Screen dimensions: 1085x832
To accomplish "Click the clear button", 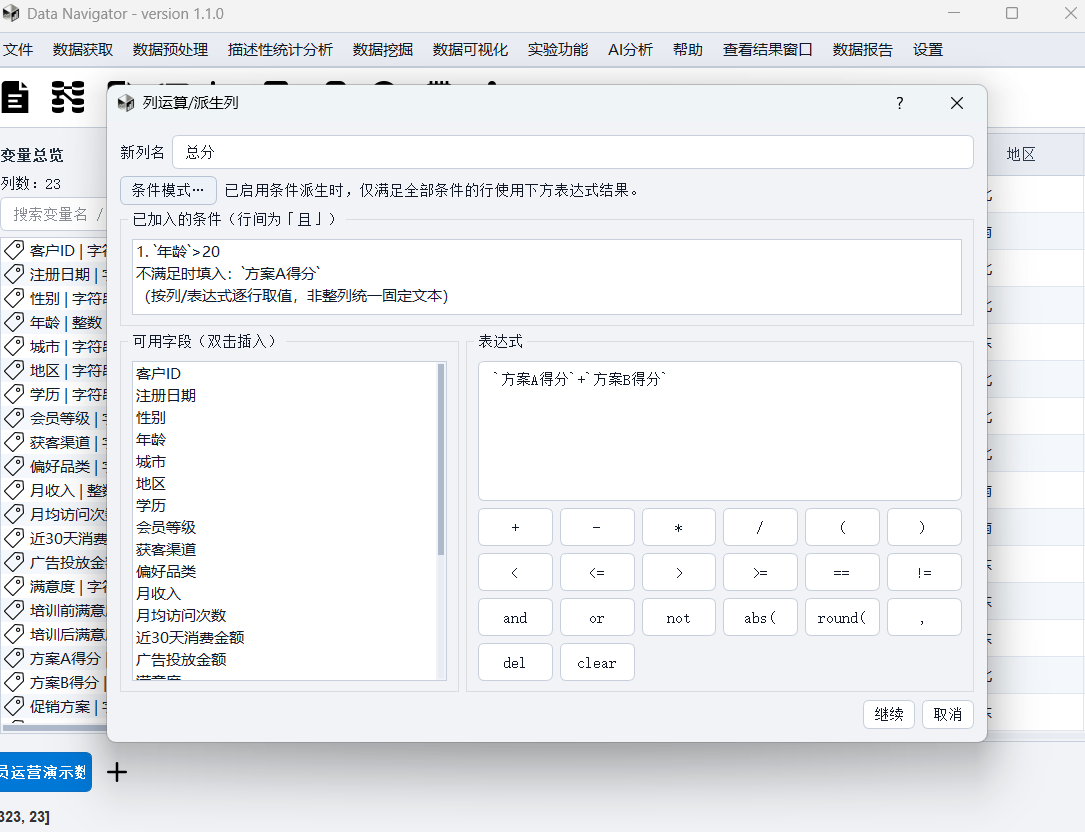I will (597, 662).
